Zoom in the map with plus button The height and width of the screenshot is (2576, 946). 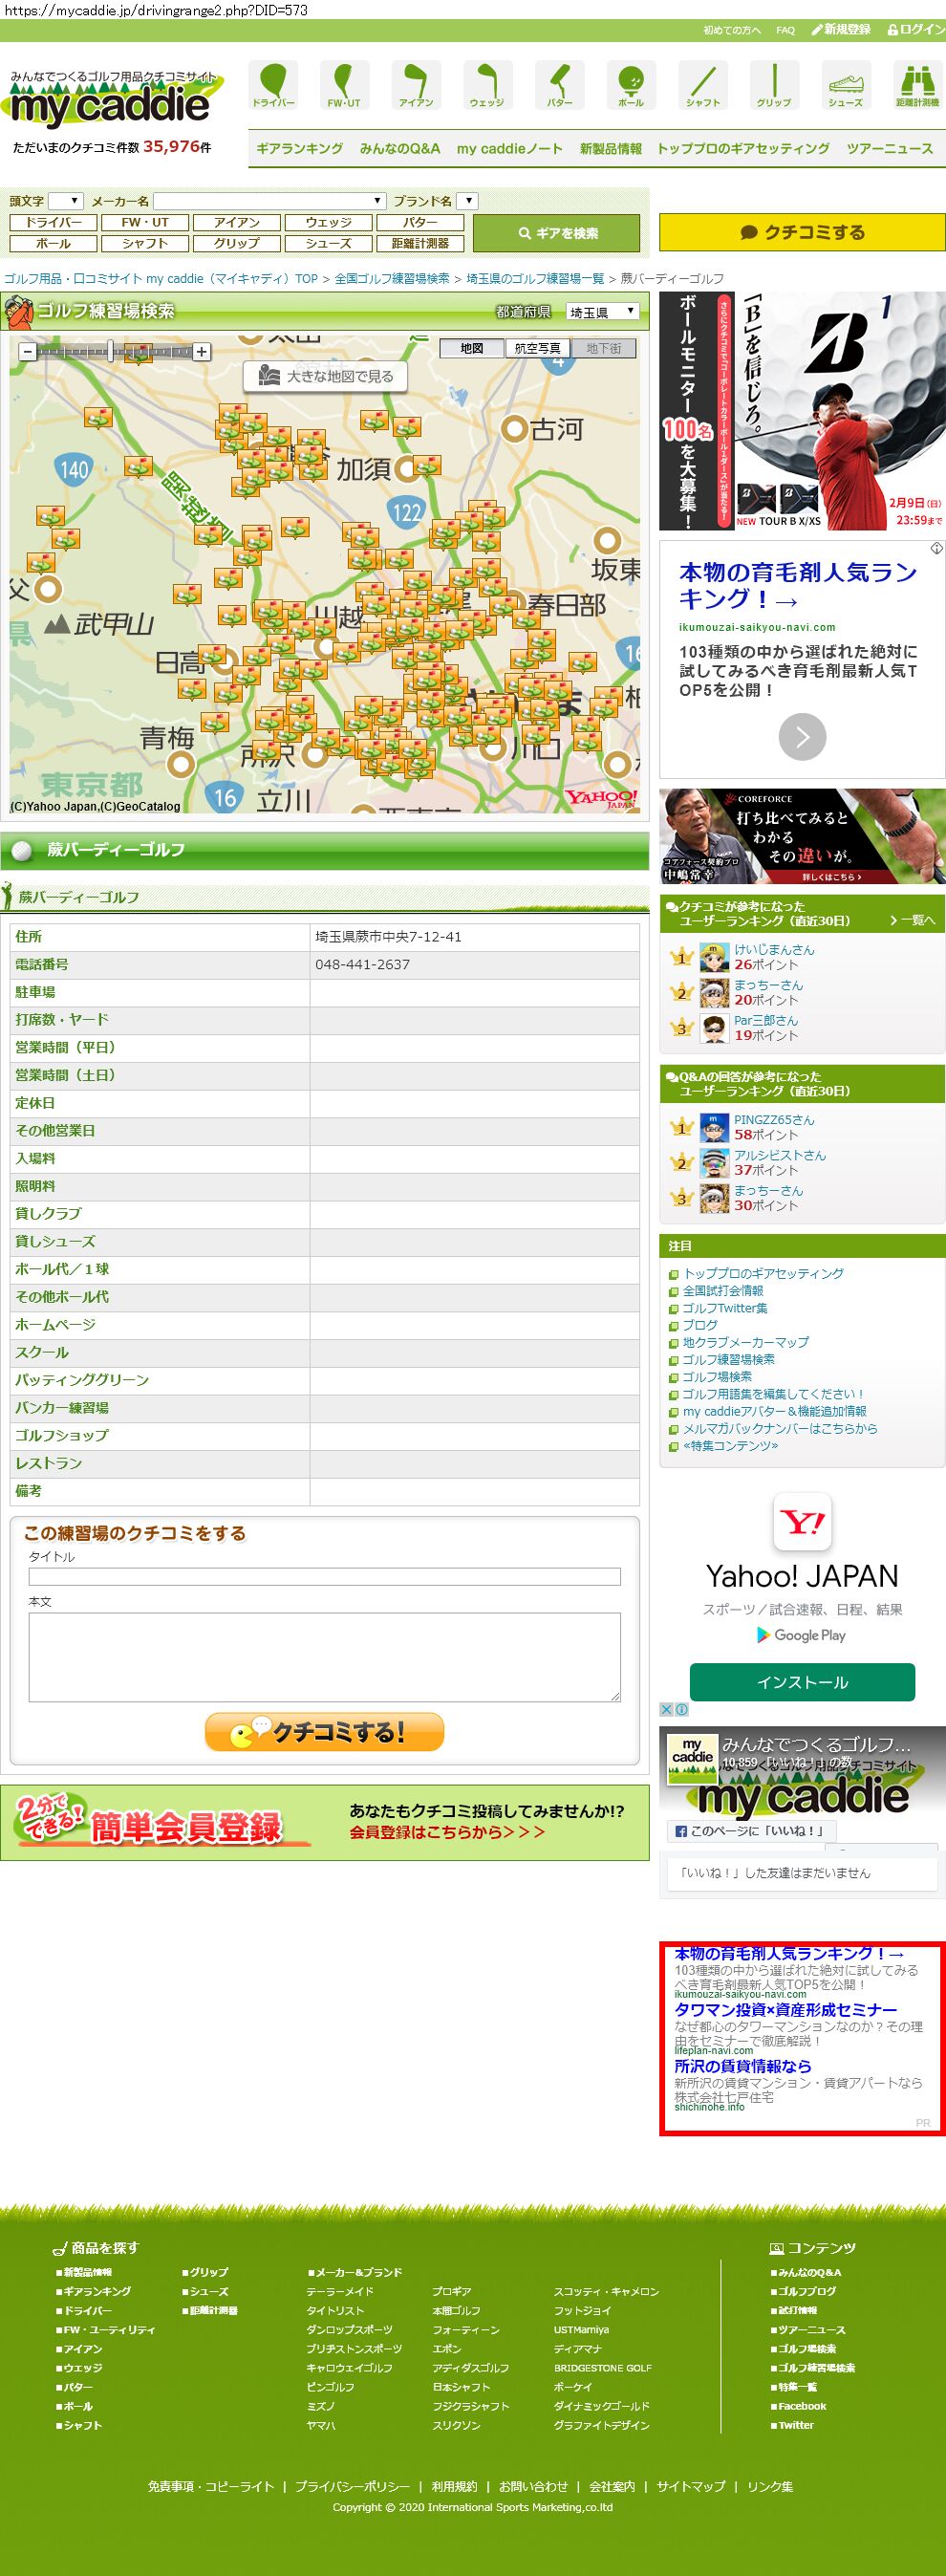coord(202,352)
